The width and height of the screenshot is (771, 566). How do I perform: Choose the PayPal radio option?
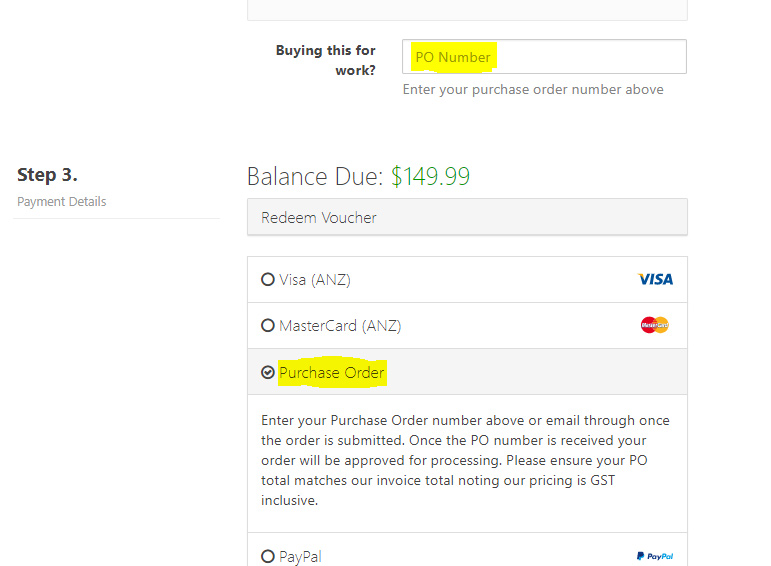(267, 556)
